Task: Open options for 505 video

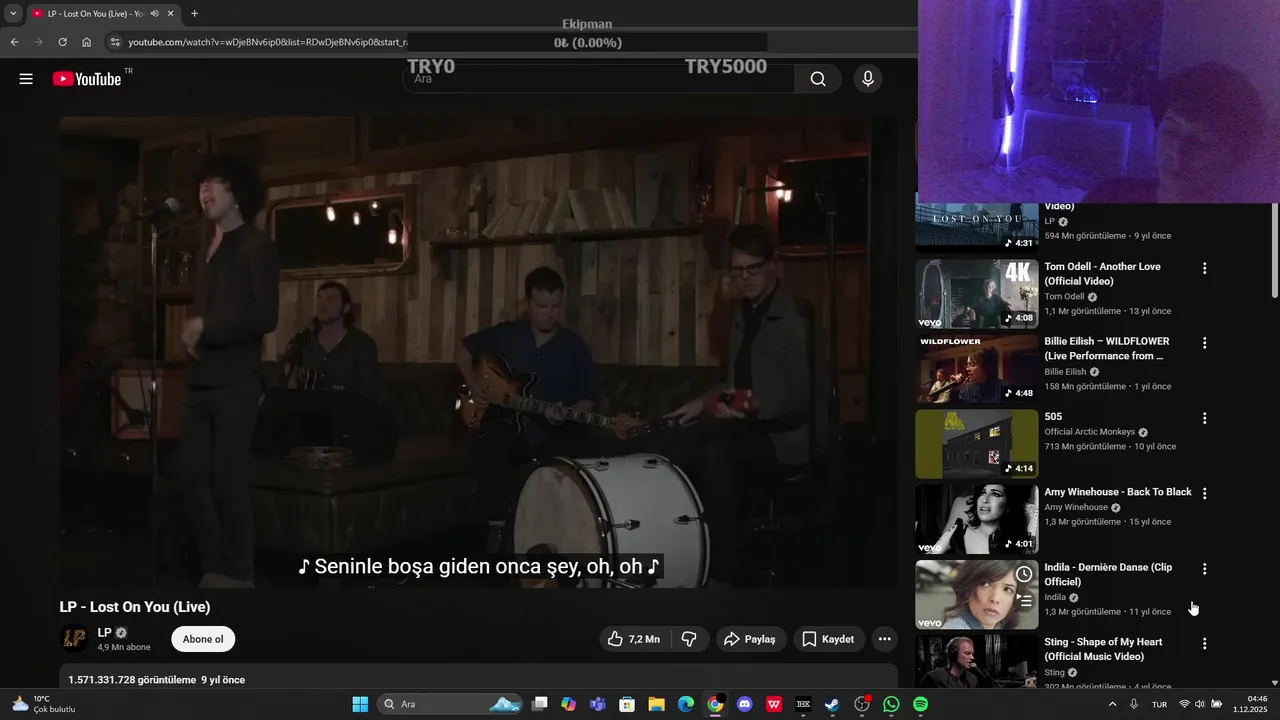Action: click(x=1204, y=418)
